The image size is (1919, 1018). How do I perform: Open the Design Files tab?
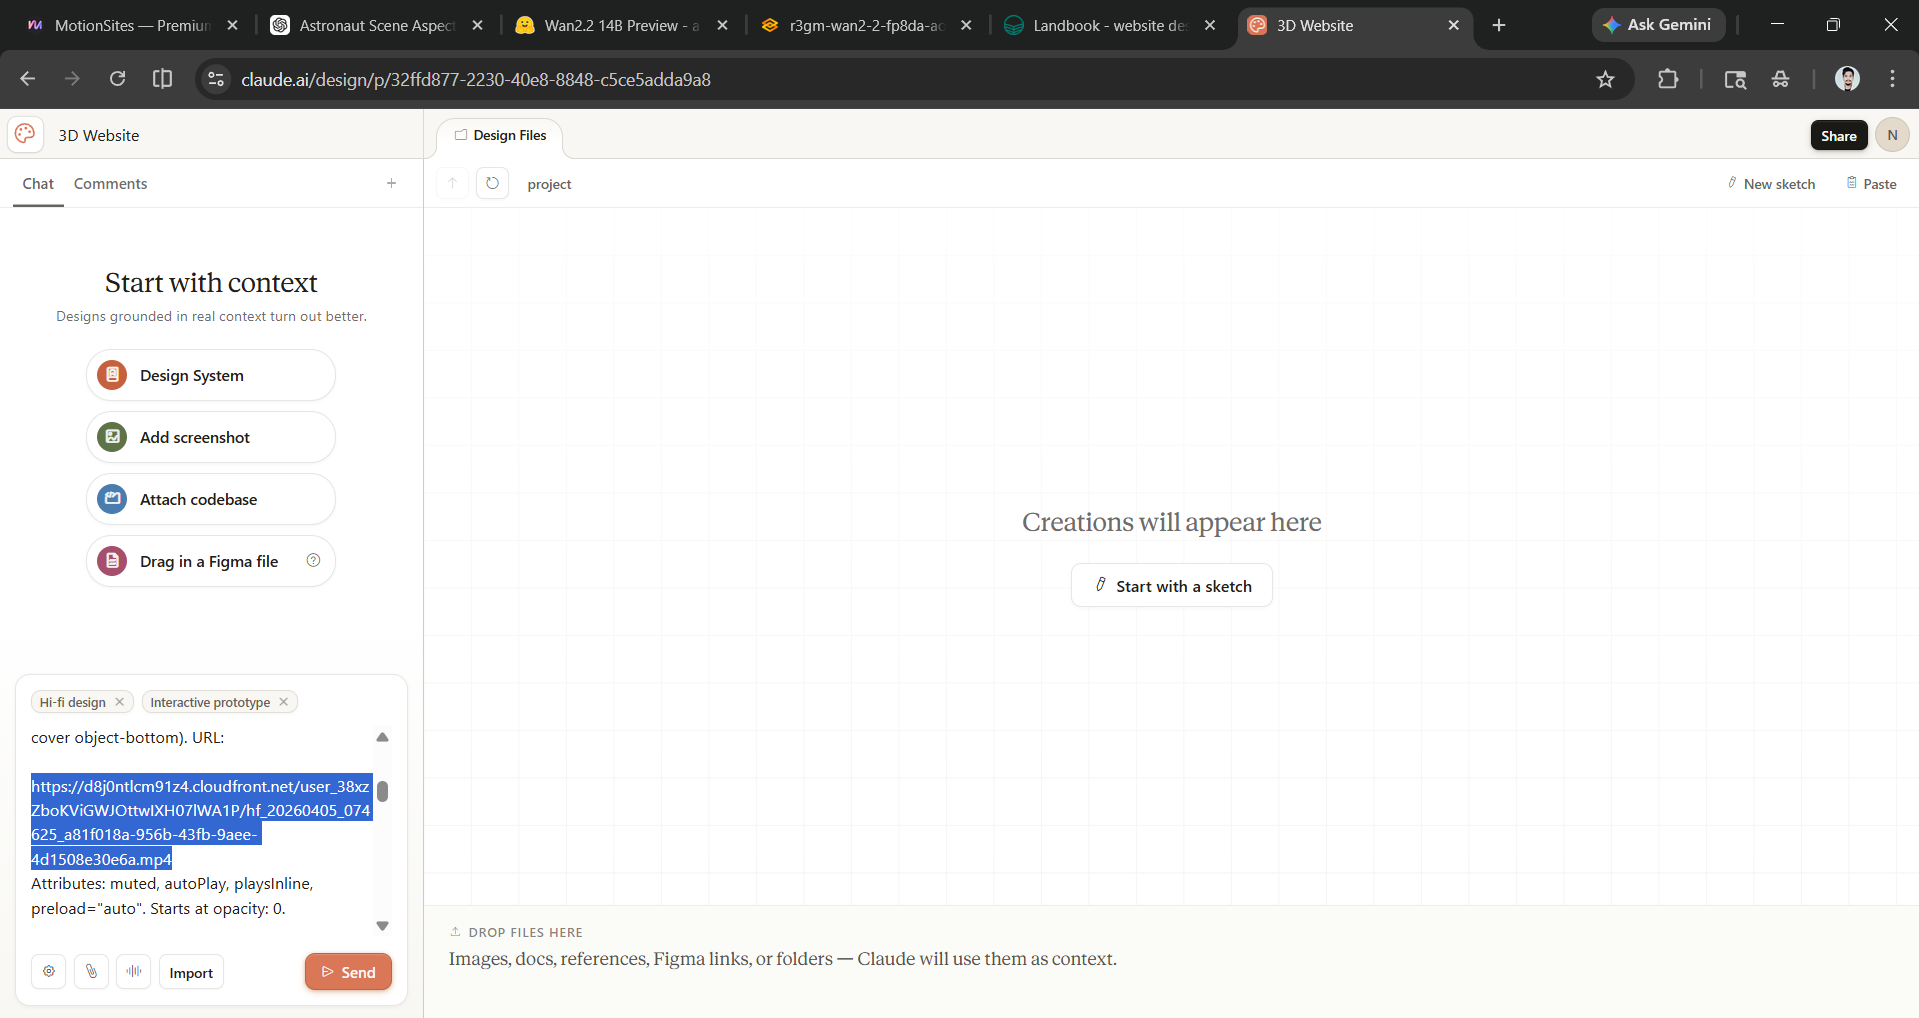(x=500, y=136)
